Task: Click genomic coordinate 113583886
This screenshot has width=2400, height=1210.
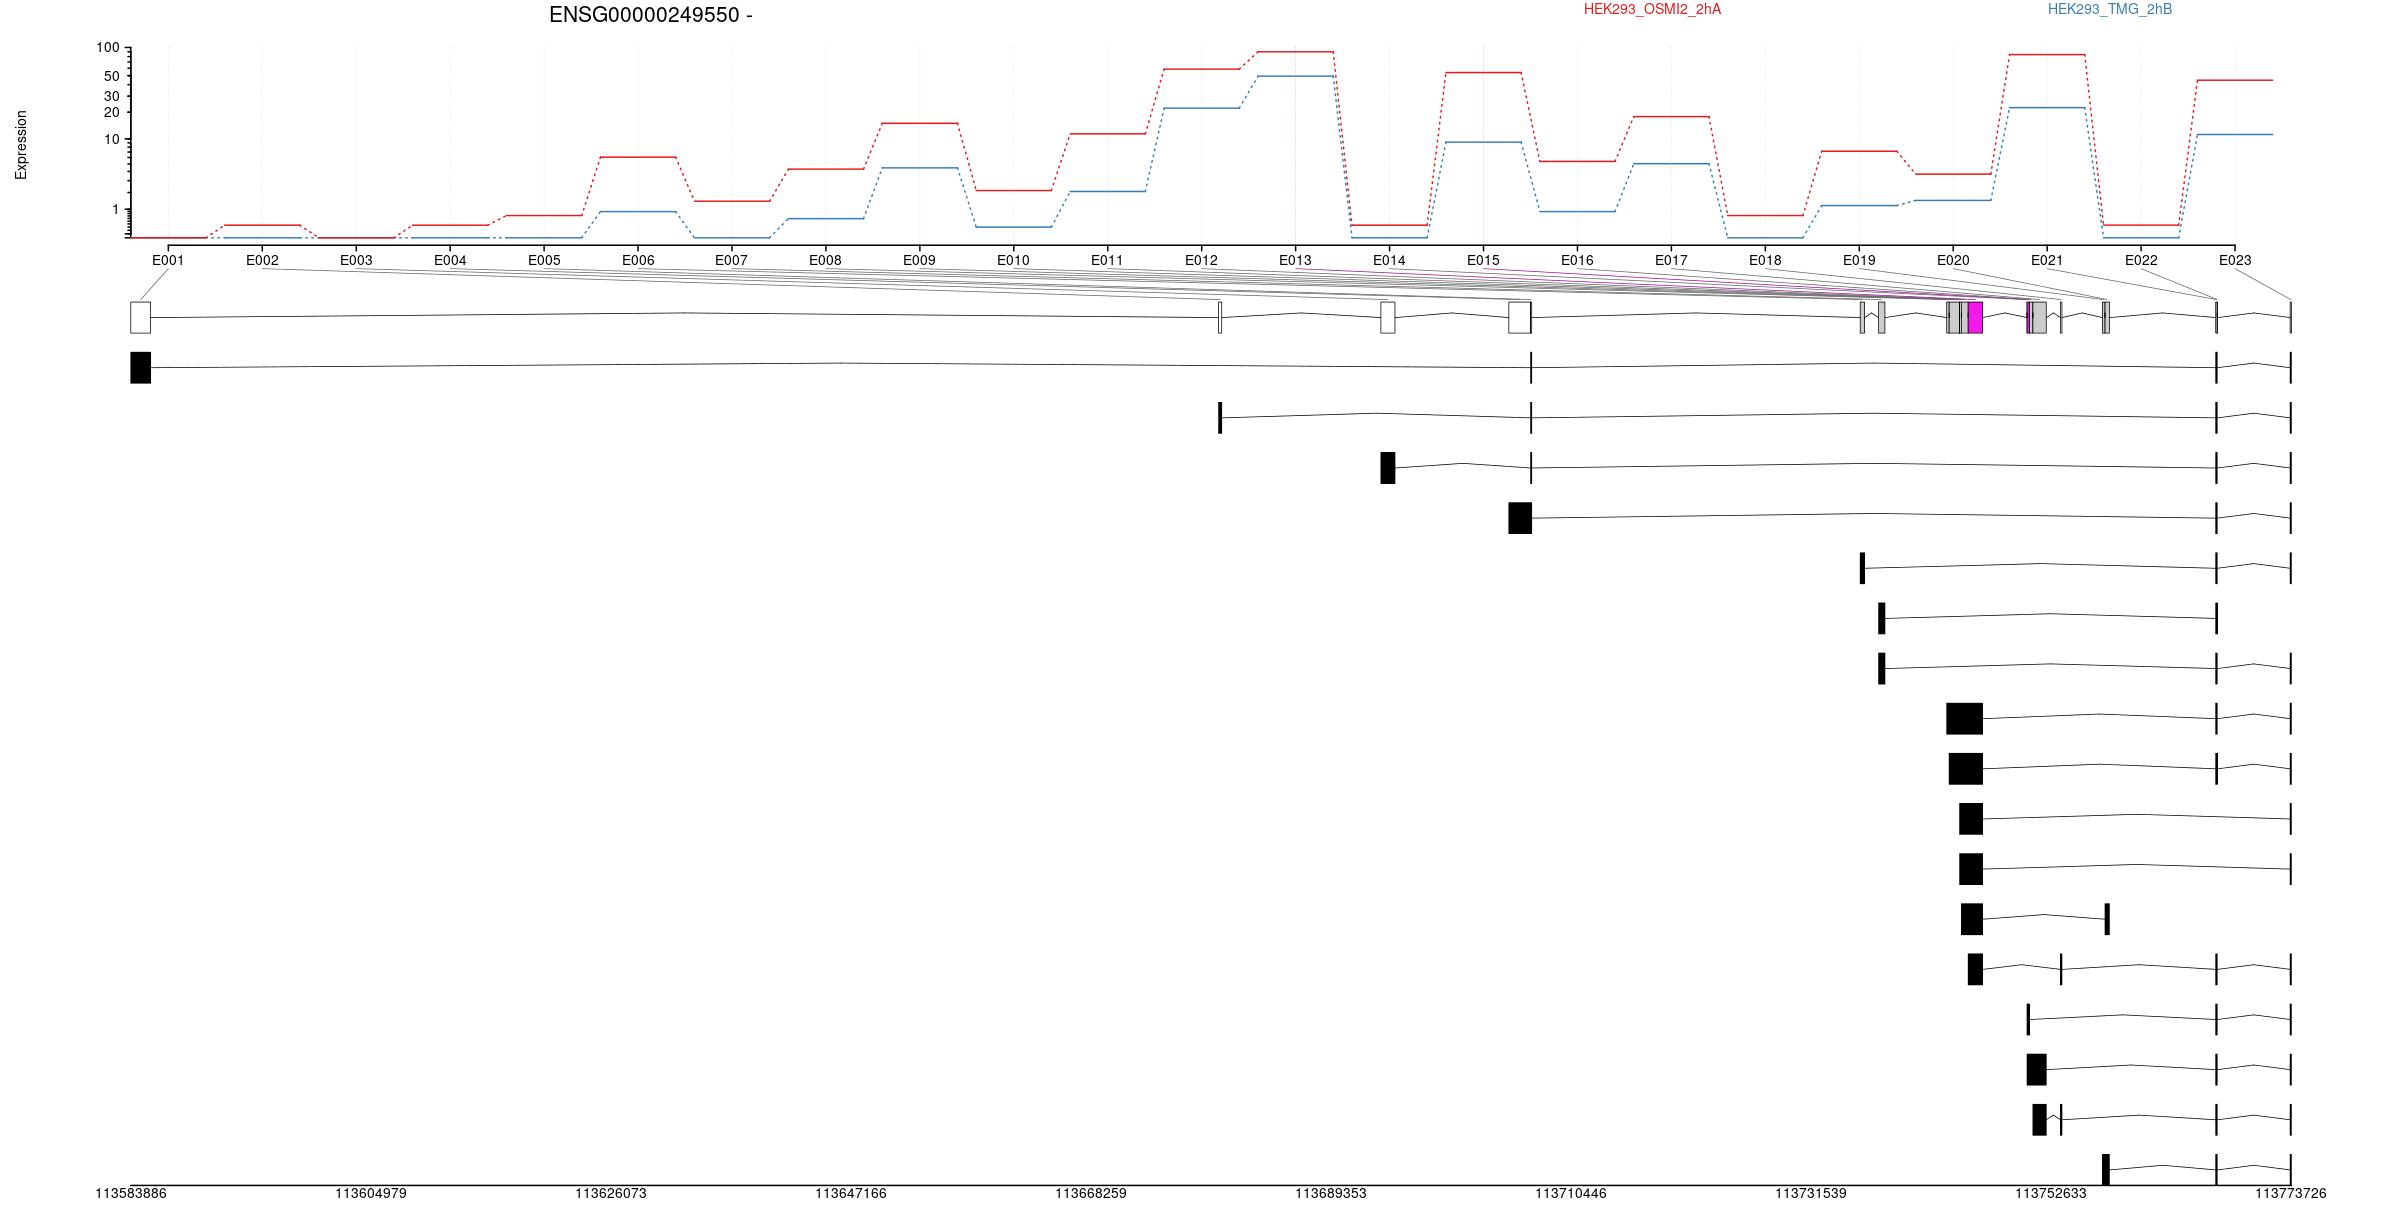Action: 131,1193
